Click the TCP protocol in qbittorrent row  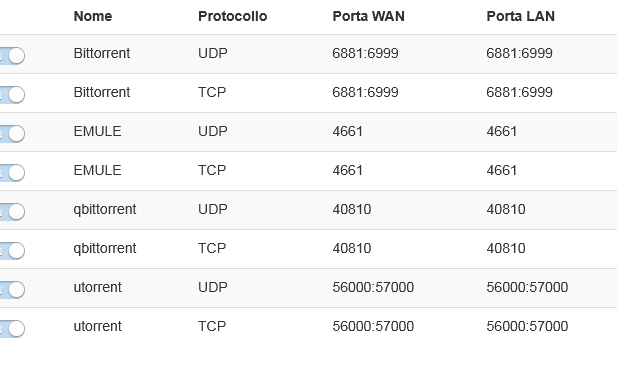pyautogui.click(x=212, y=248)
